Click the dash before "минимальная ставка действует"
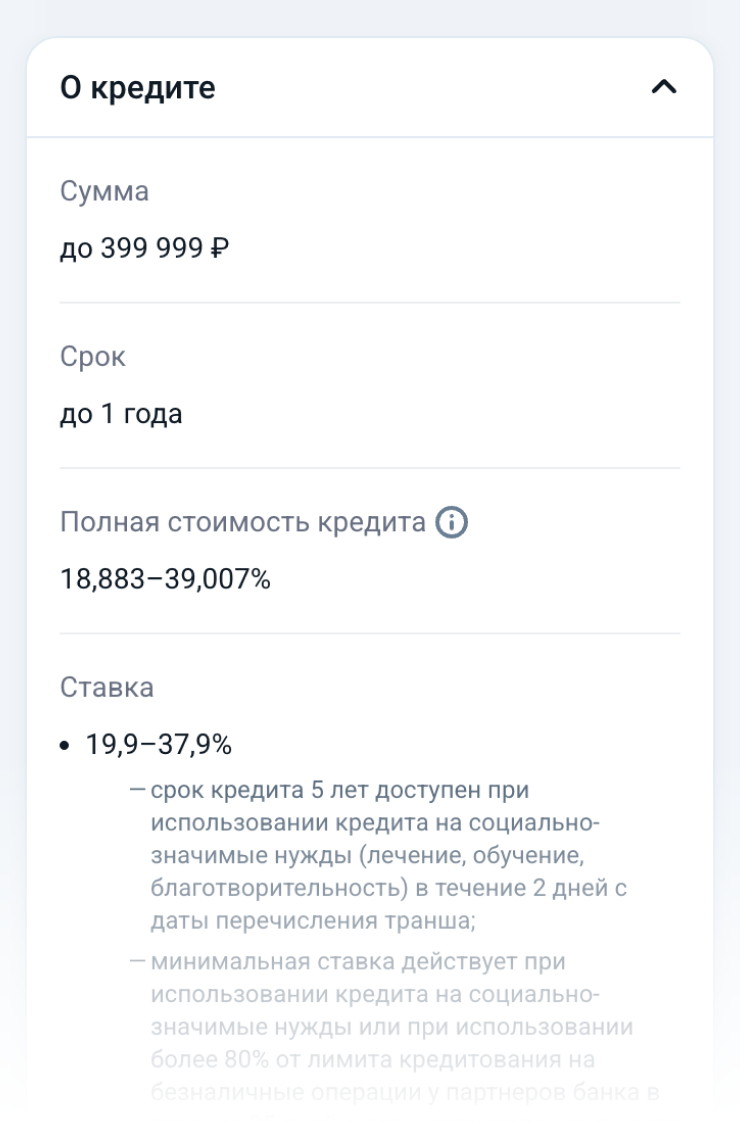 pyautogui.click(x=139, y=963)
